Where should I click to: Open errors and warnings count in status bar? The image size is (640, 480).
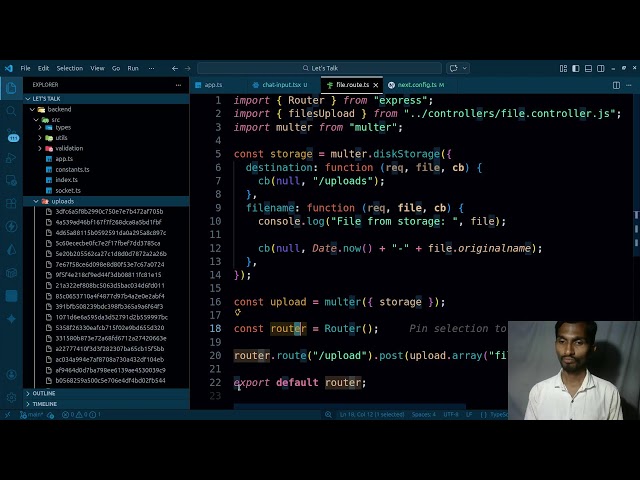click(x=81, y=415)
